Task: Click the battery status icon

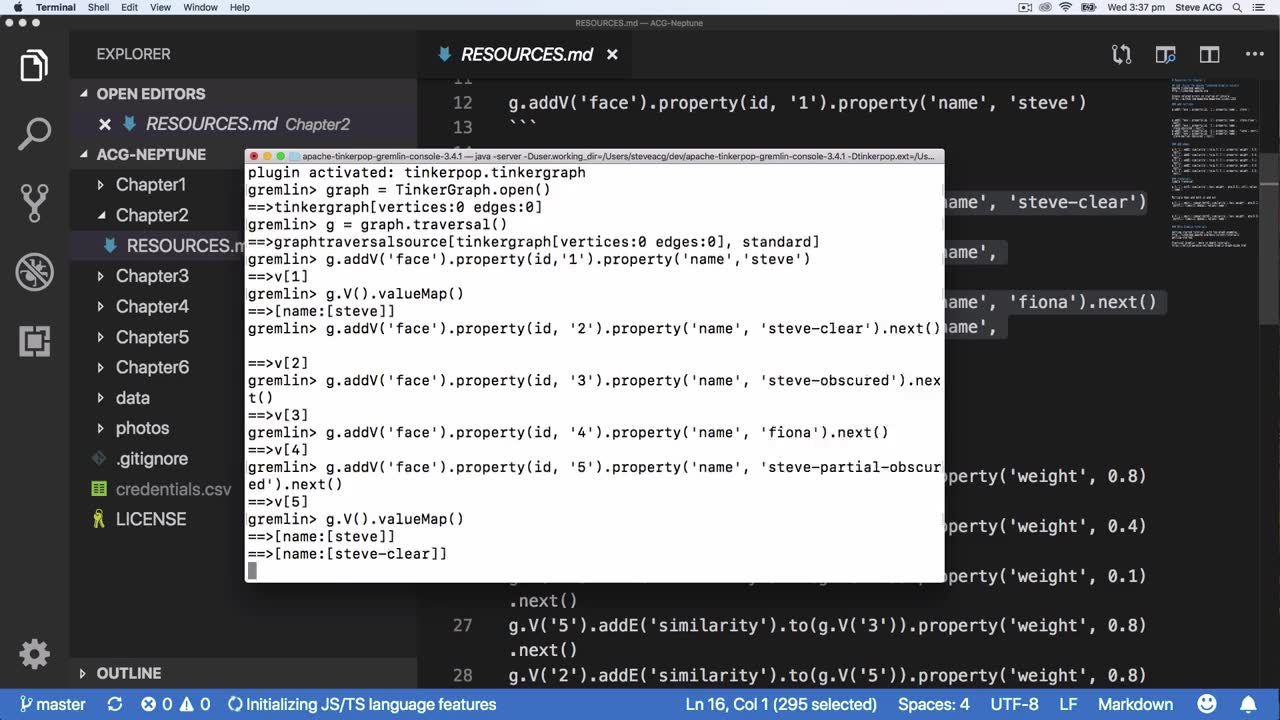Action: (x=1088, y=7)
